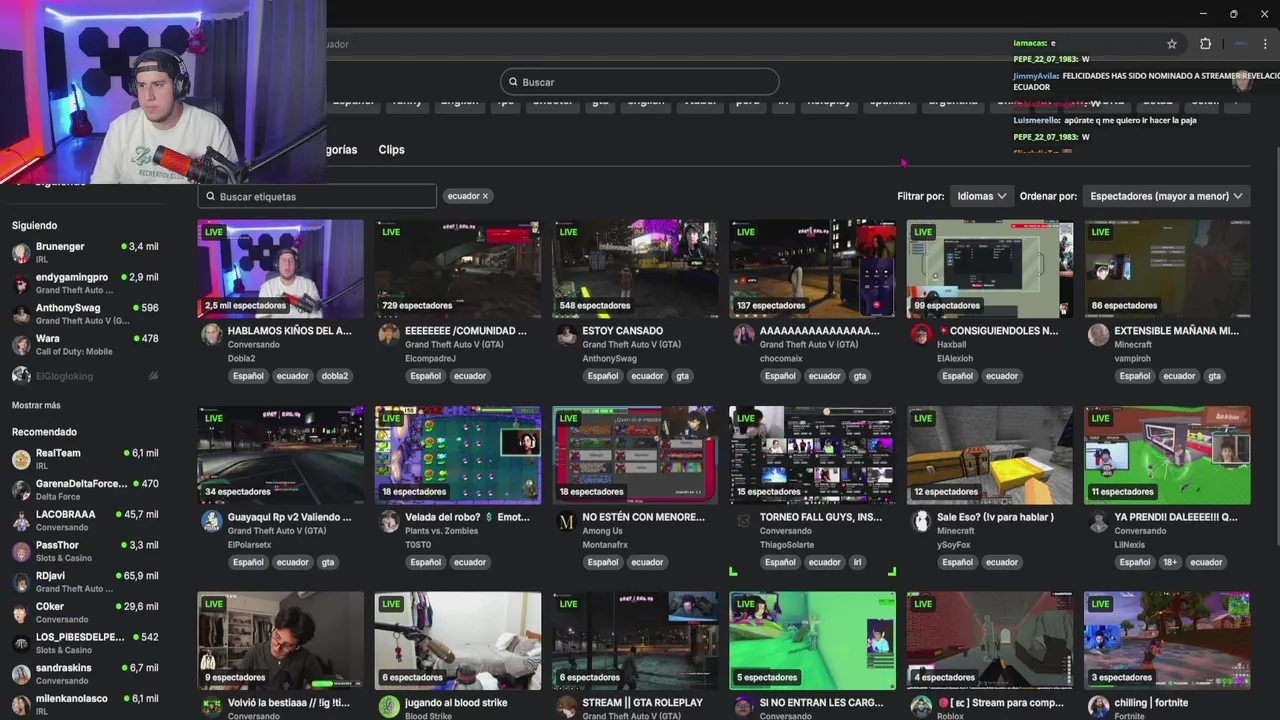This screenshot has width=1280, height=720.
Task: Click the Grand Theft Auto V (GTA) category under chocomaix stream
Action: click(x=808, y=345)
